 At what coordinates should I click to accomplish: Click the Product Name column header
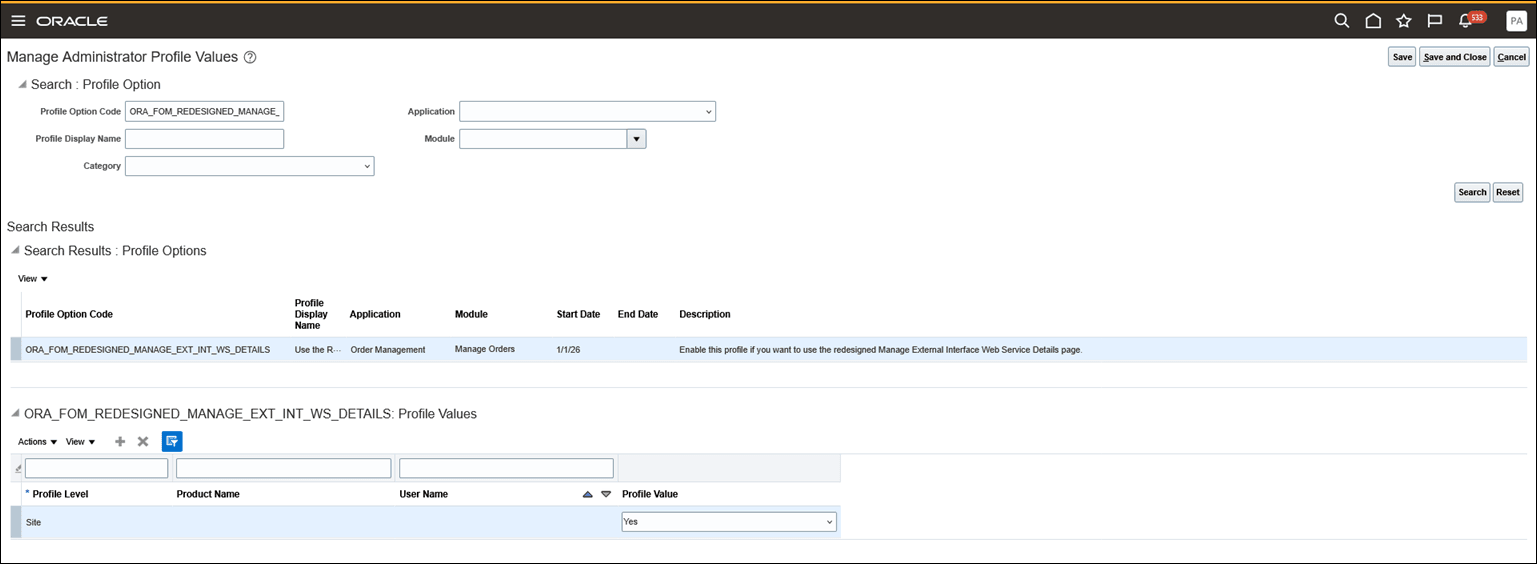(208, 494)
